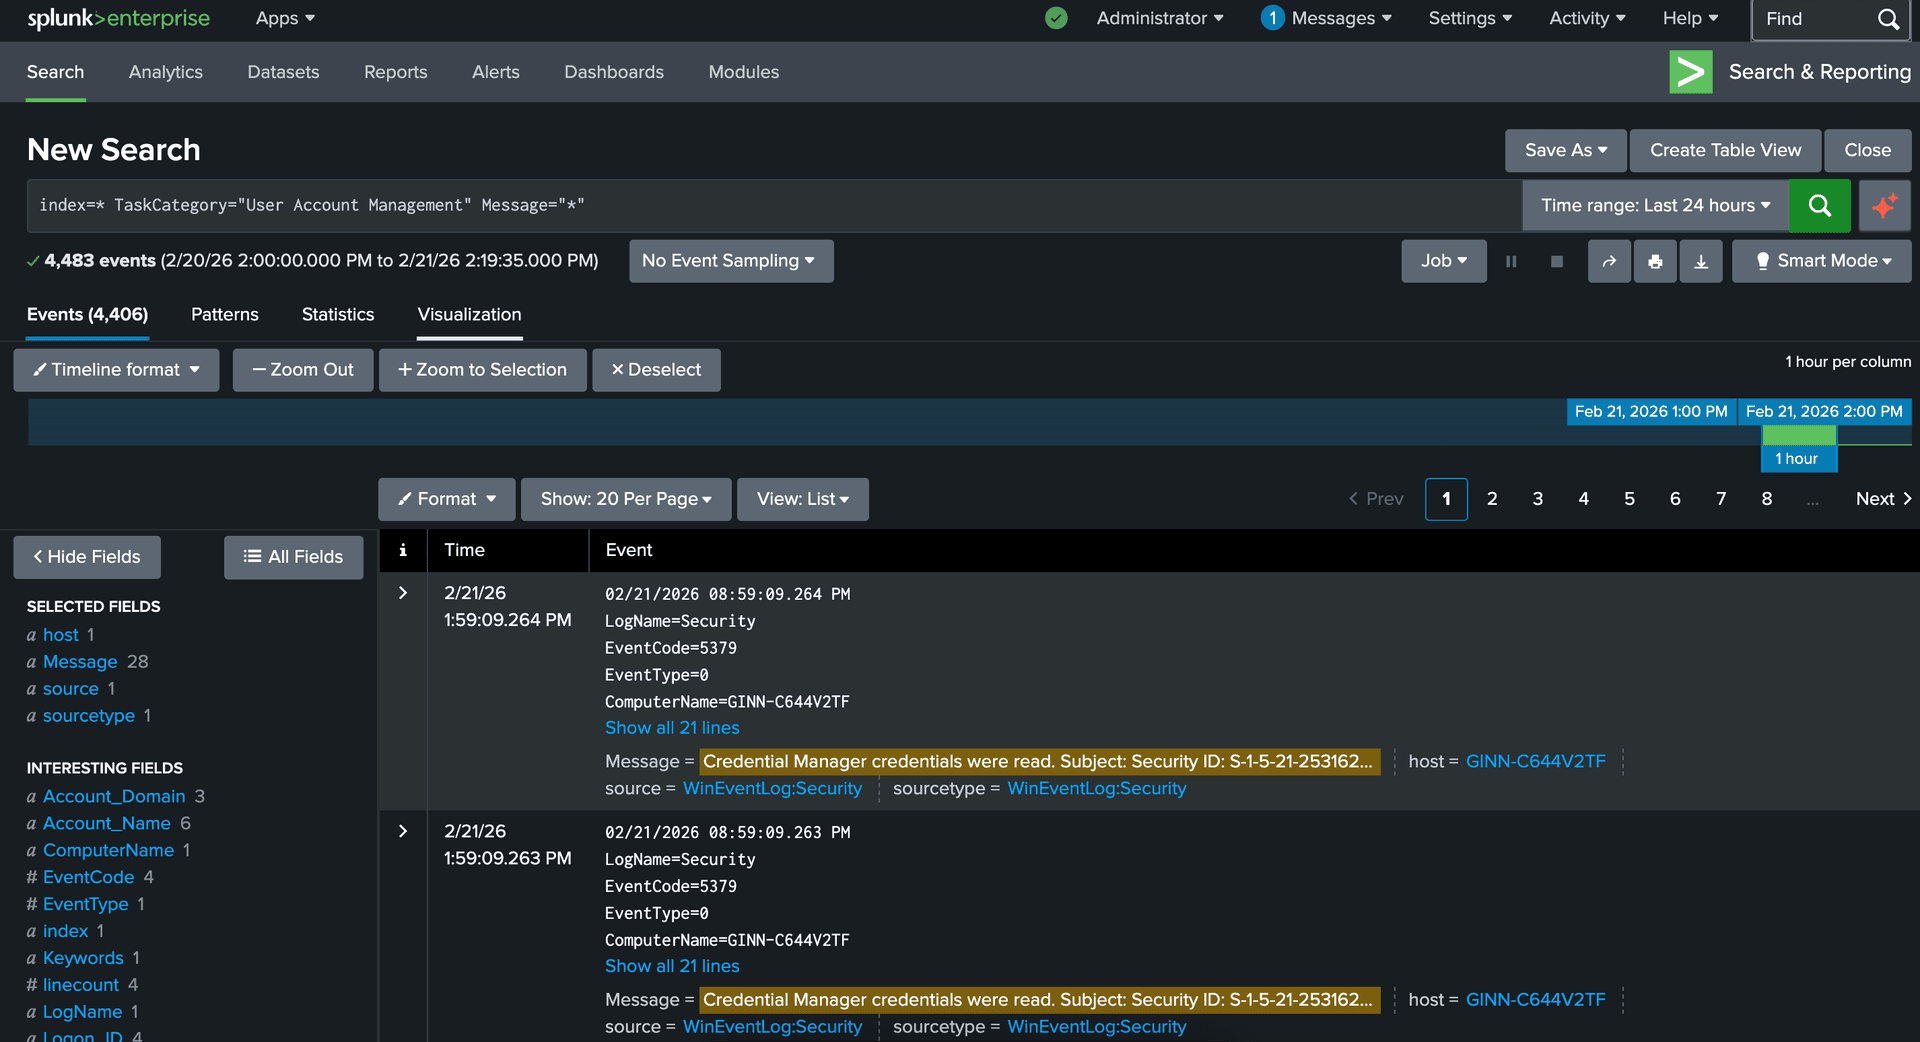Print the search results
The height and width of the screenshot is (1042, 1920).
[x=1655, y=261]
